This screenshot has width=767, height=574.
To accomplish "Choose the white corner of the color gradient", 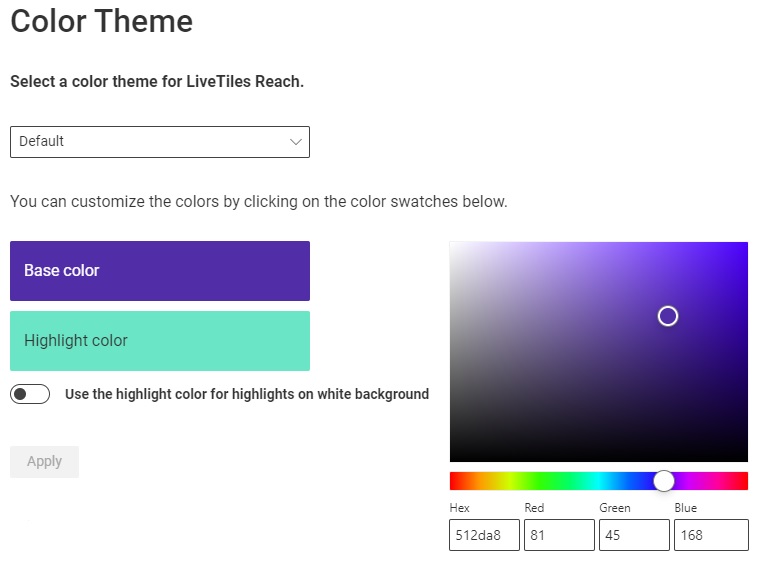I will (x=455, y=247).
